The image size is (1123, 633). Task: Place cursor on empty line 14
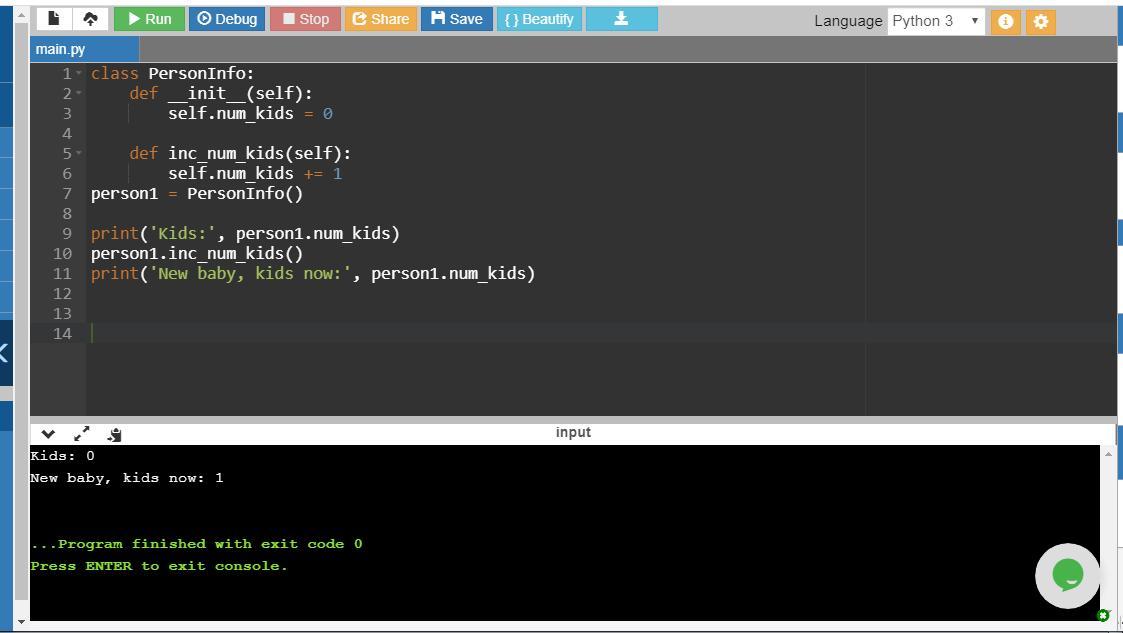point(602,333)
